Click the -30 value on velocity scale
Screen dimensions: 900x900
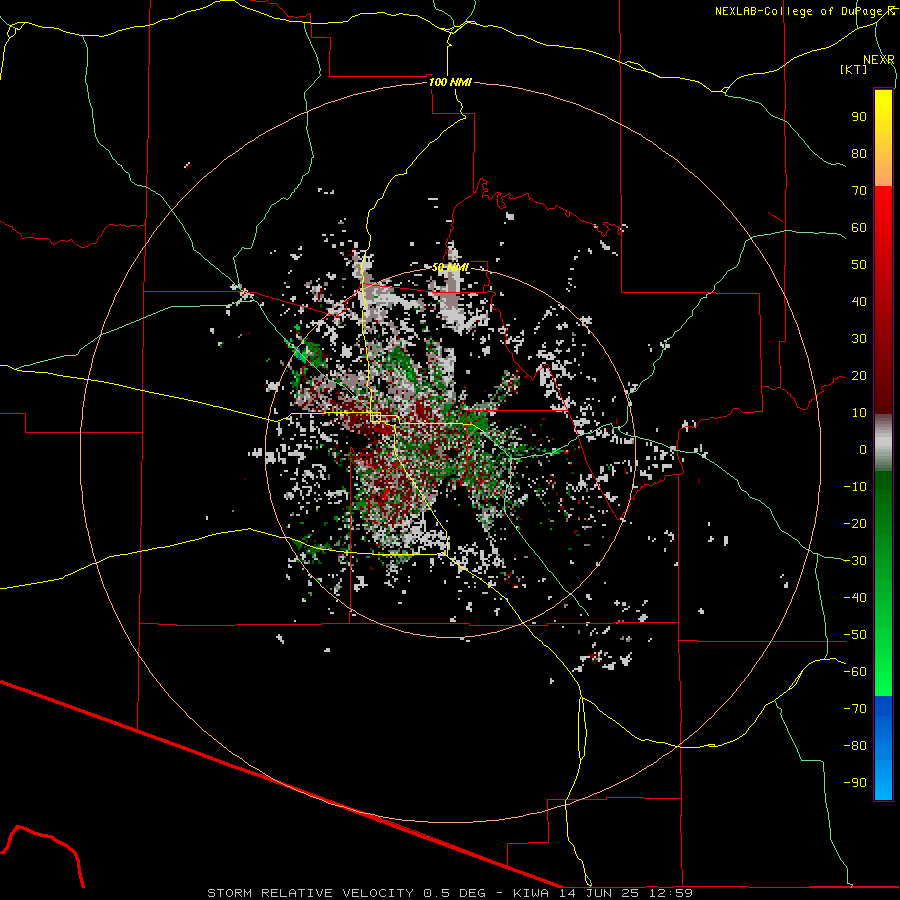pyautogui.click(x=855, y=561)
